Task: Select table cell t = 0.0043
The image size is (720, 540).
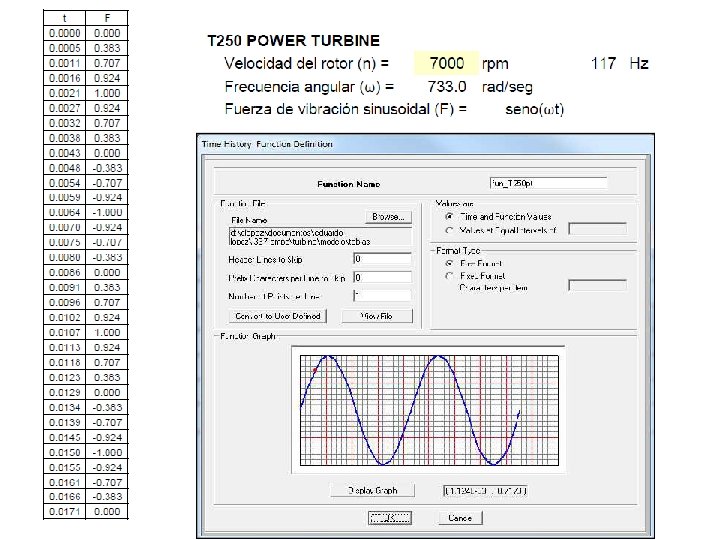Action: pyautogui.click(x=64, y=153)
